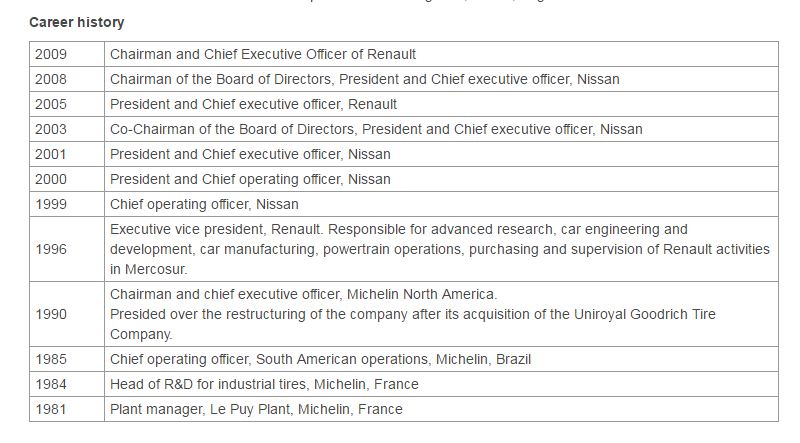
Task: Click Chairman and CEO of Renault row
Action: (263, 54)
